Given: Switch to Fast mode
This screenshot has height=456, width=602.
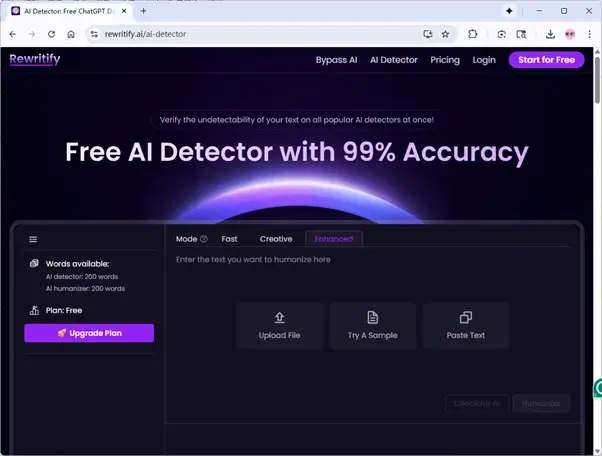Looking at the screenshot, I should (229, 239).
